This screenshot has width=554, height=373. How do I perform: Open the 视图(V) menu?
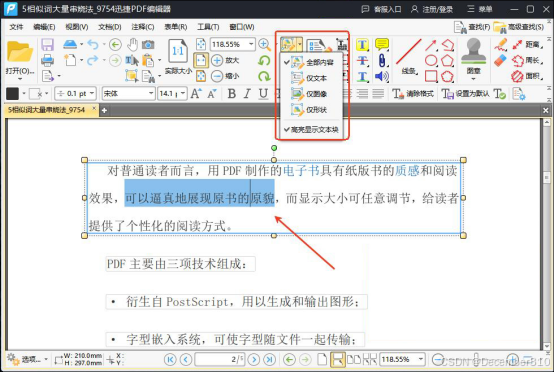(x=77, y=27)
